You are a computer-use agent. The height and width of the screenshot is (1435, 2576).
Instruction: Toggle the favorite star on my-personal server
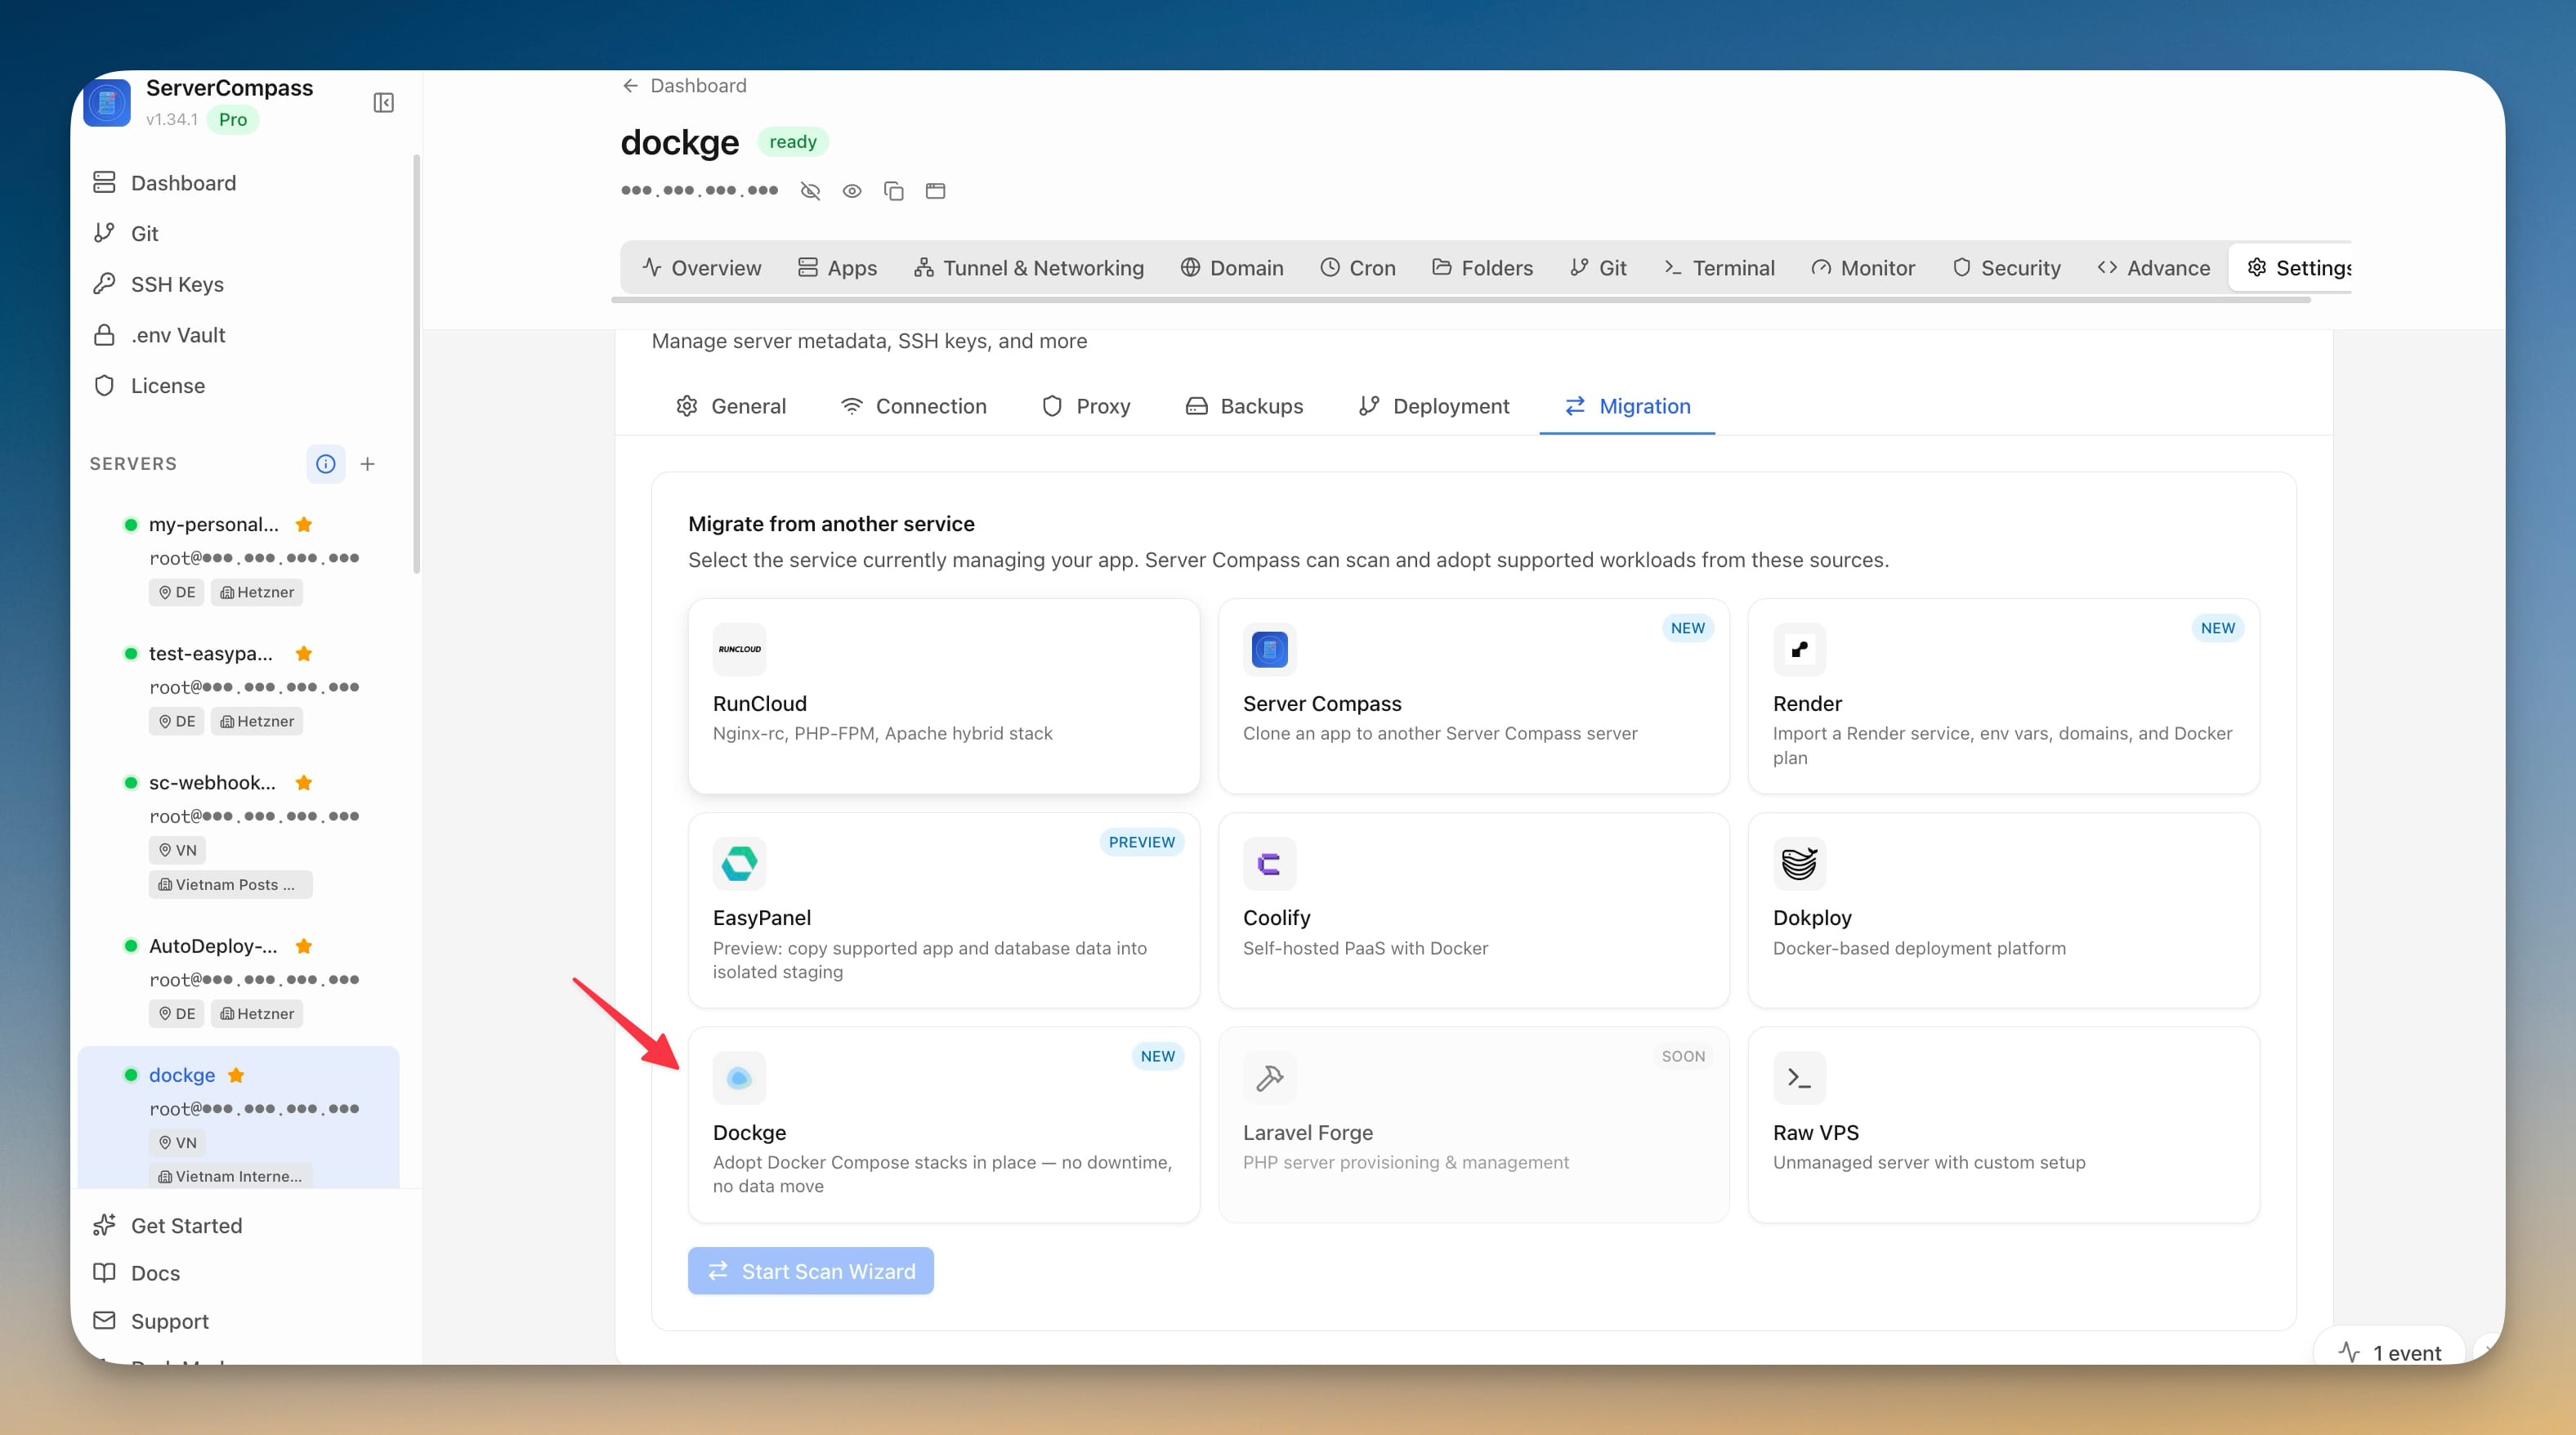click(x=305, y=524)
